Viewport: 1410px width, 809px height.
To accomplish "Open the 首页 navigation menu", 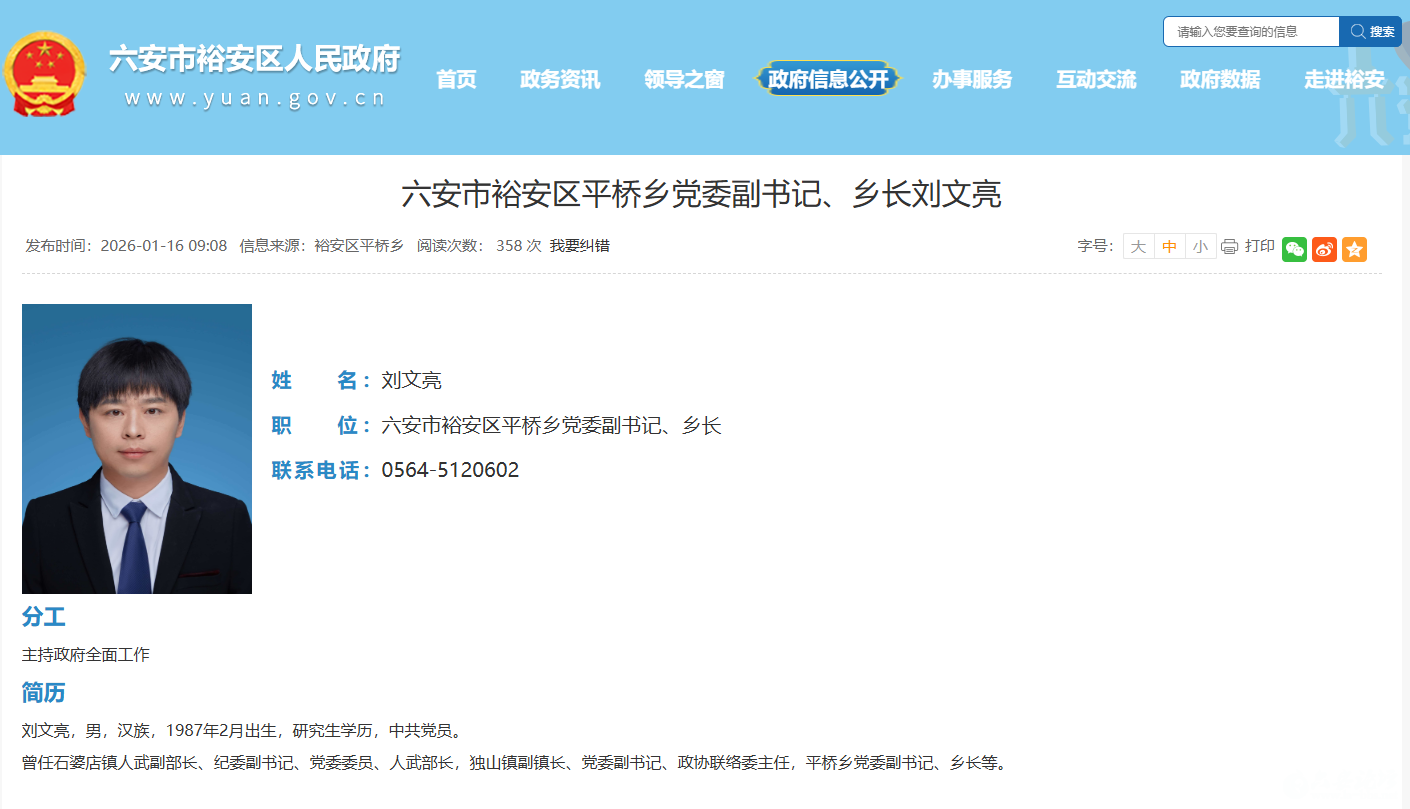I will [457, 80].
